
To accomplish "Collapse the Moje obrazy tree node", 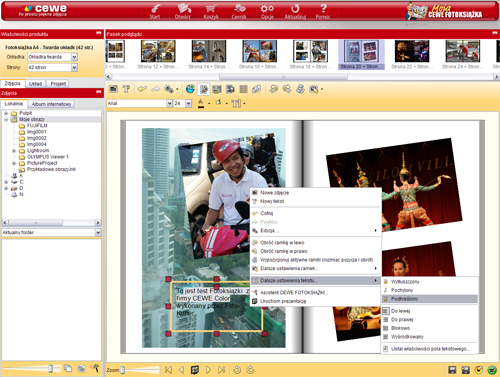I will (x=6, y=119).
